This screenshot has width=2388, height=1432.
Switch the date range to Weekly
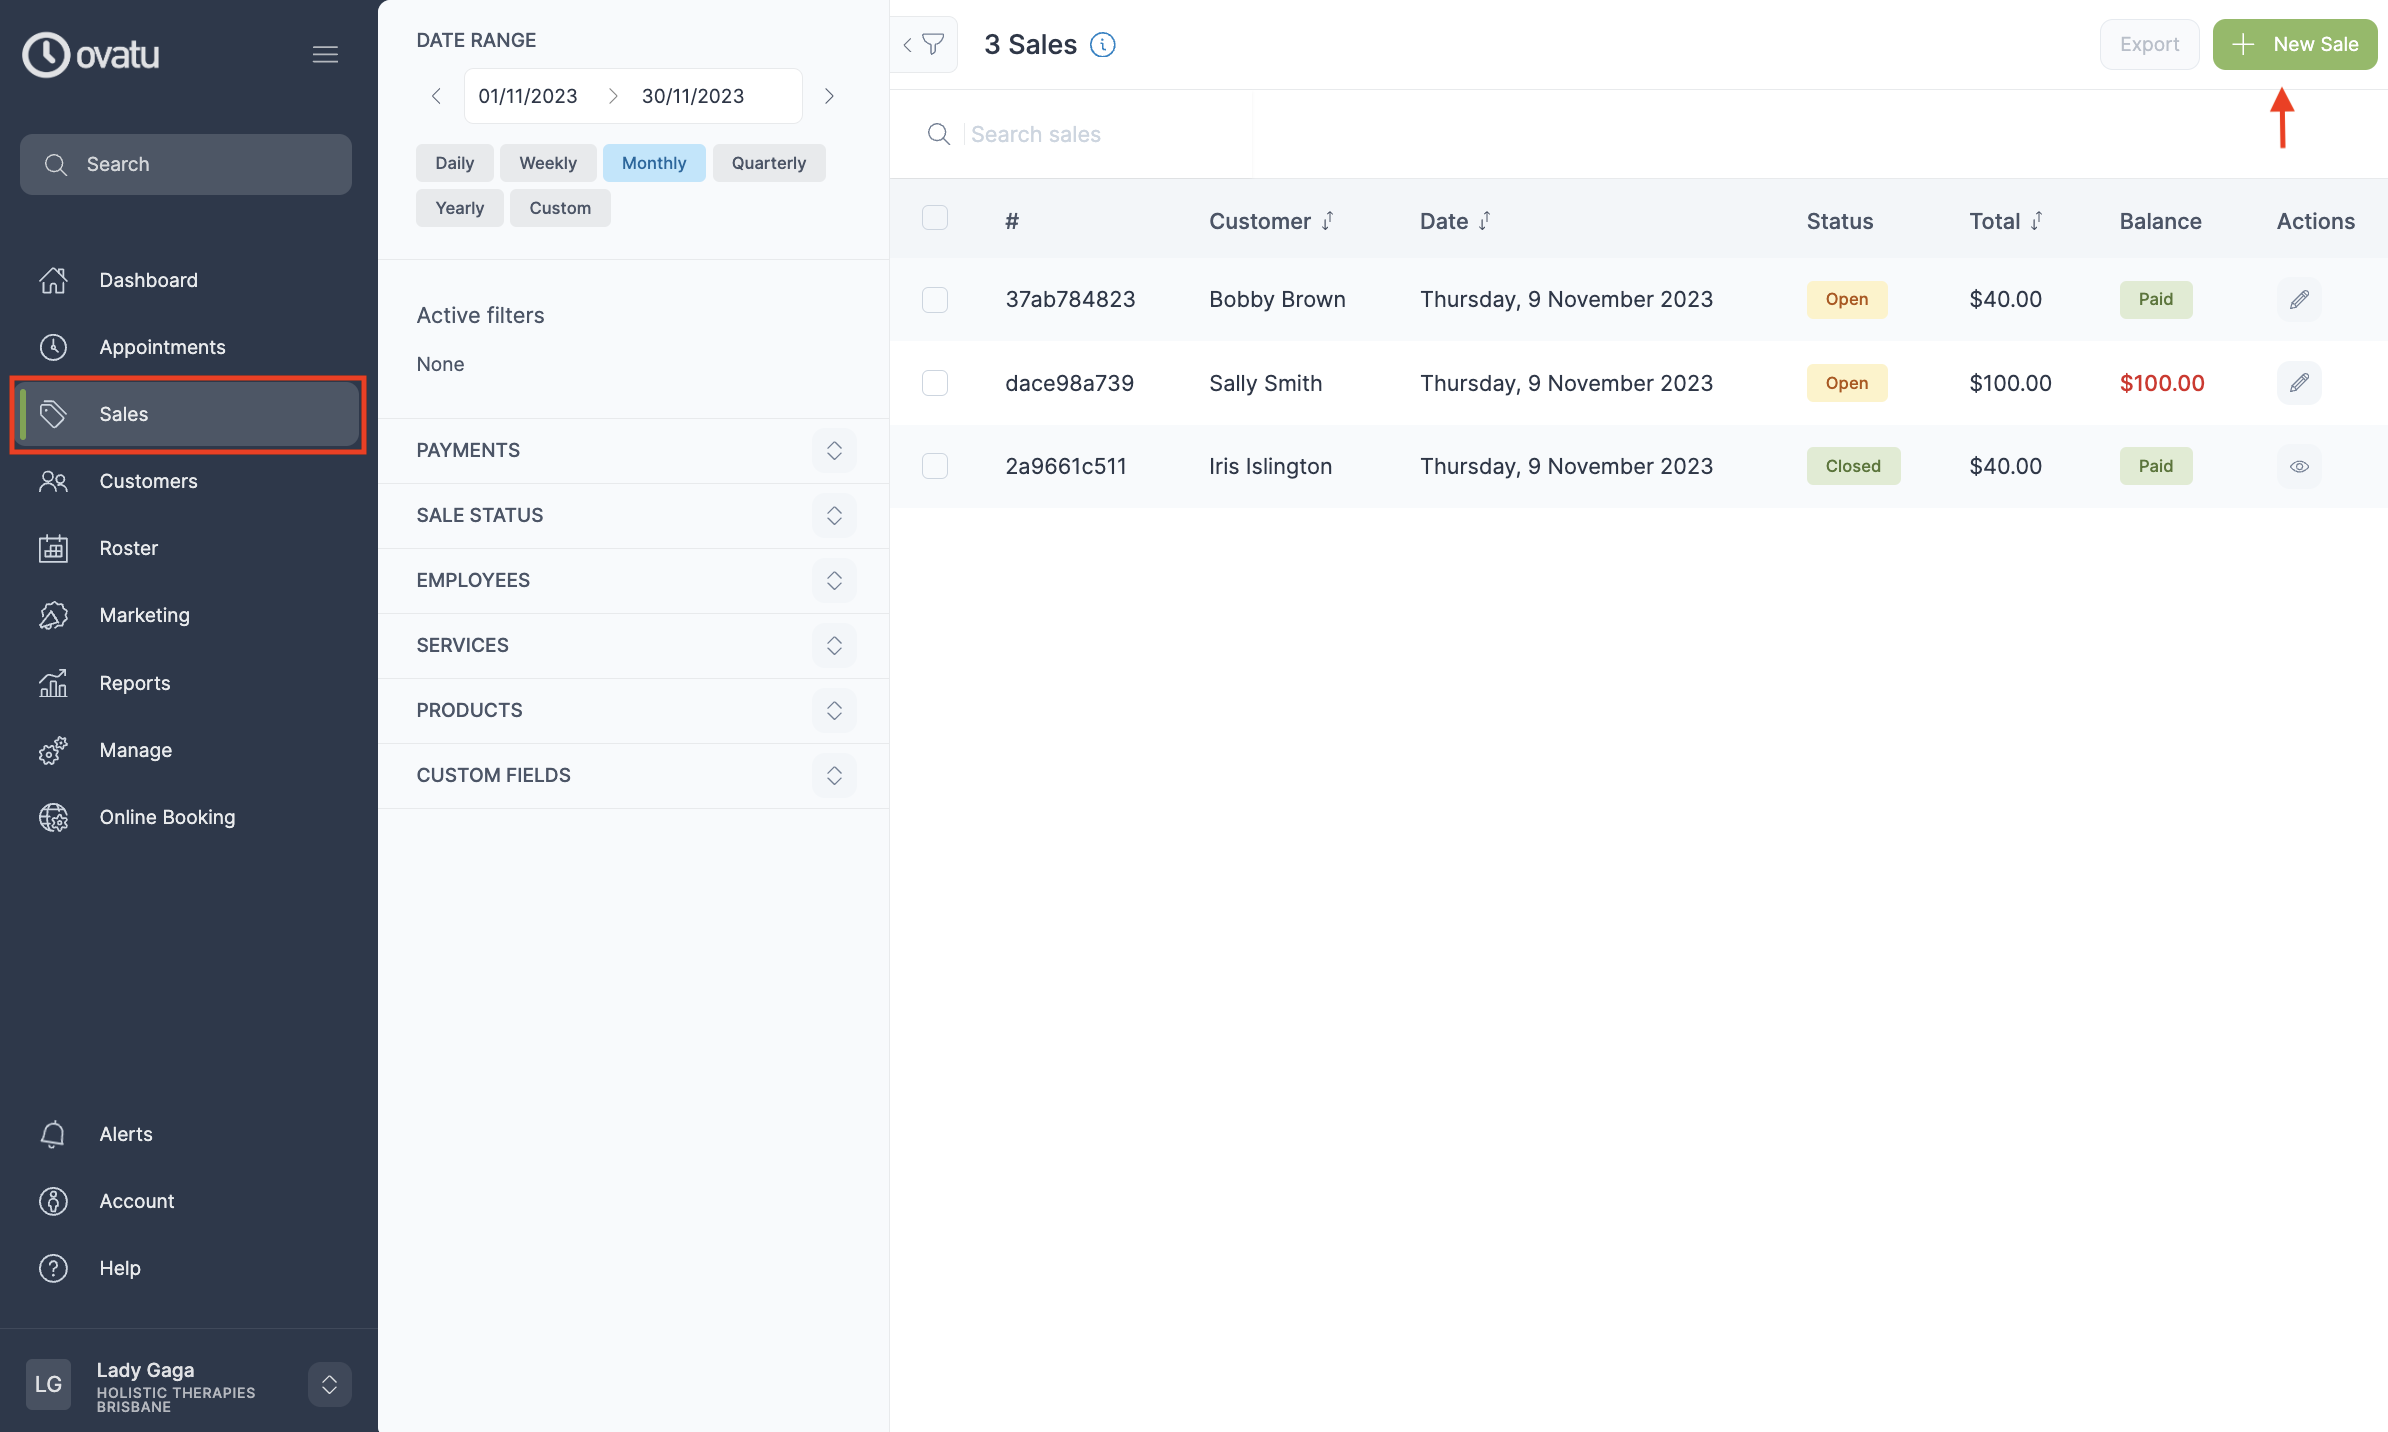coord(547,163)
